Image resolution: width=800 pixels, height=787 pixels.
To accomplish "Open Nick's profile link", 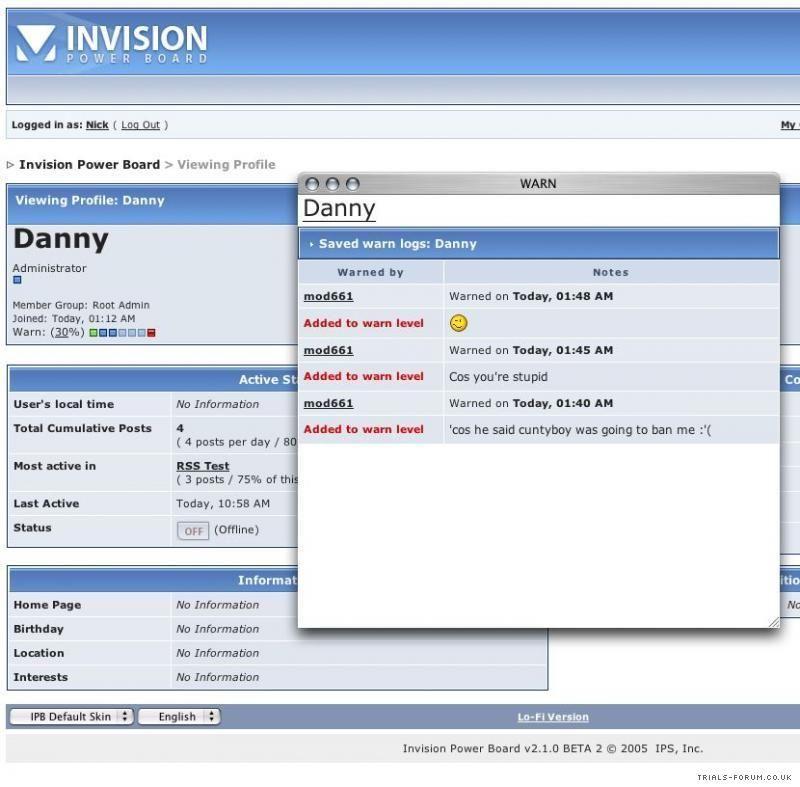I will [97, 125].
